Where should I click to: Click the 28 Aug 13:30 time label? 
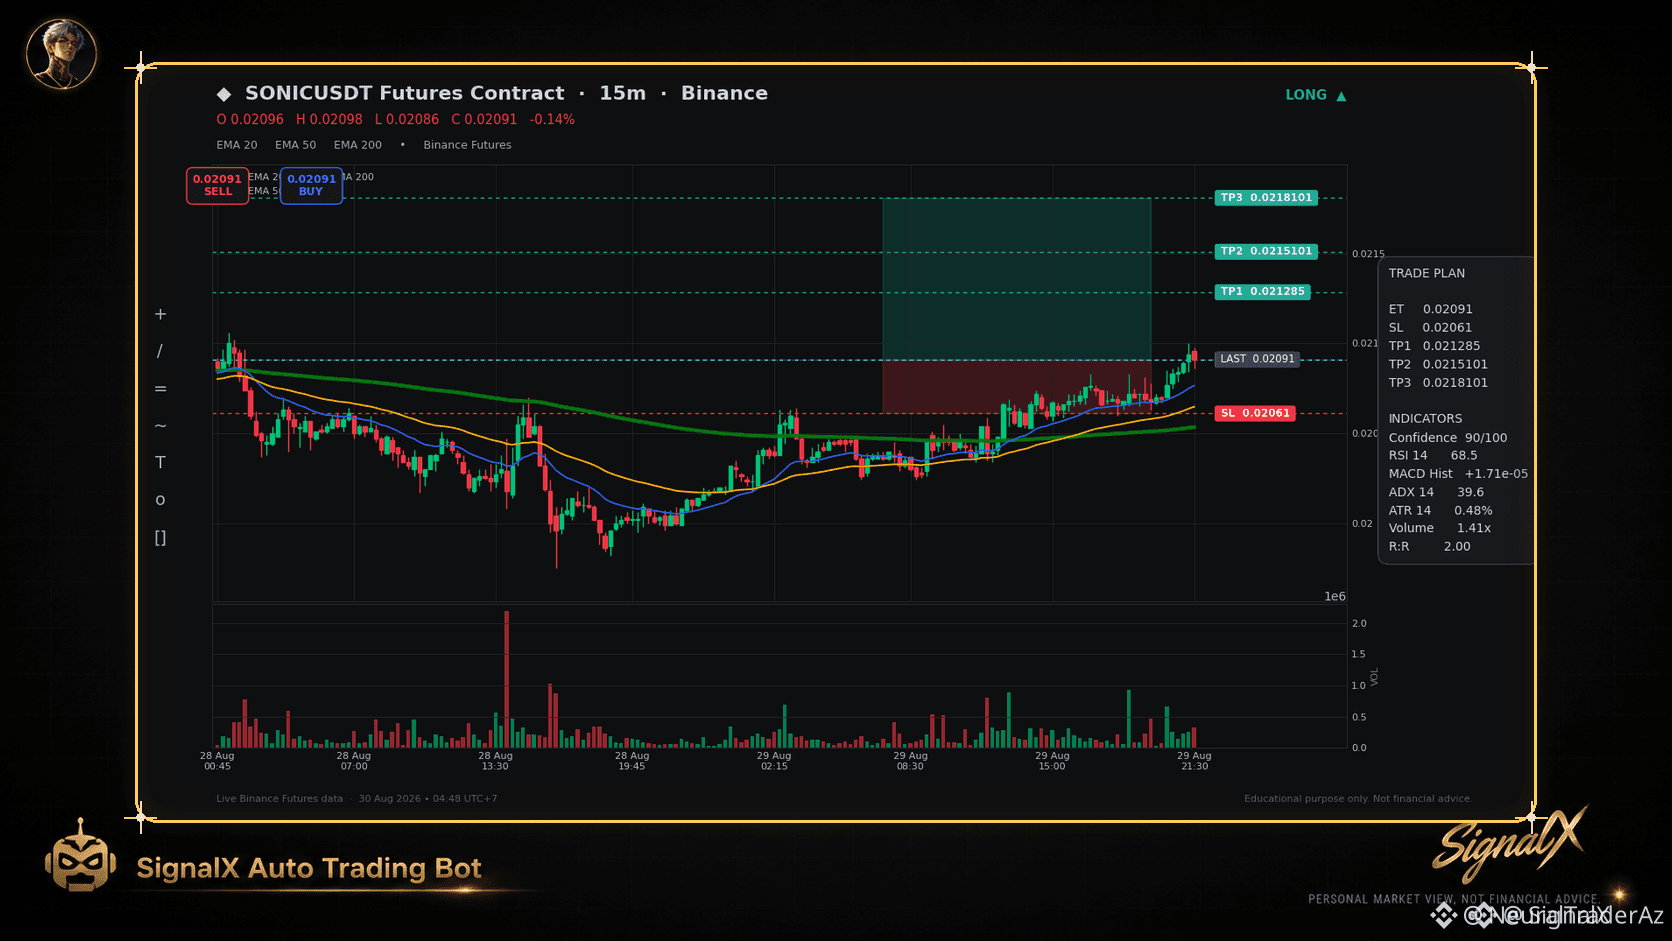[495, 761]
